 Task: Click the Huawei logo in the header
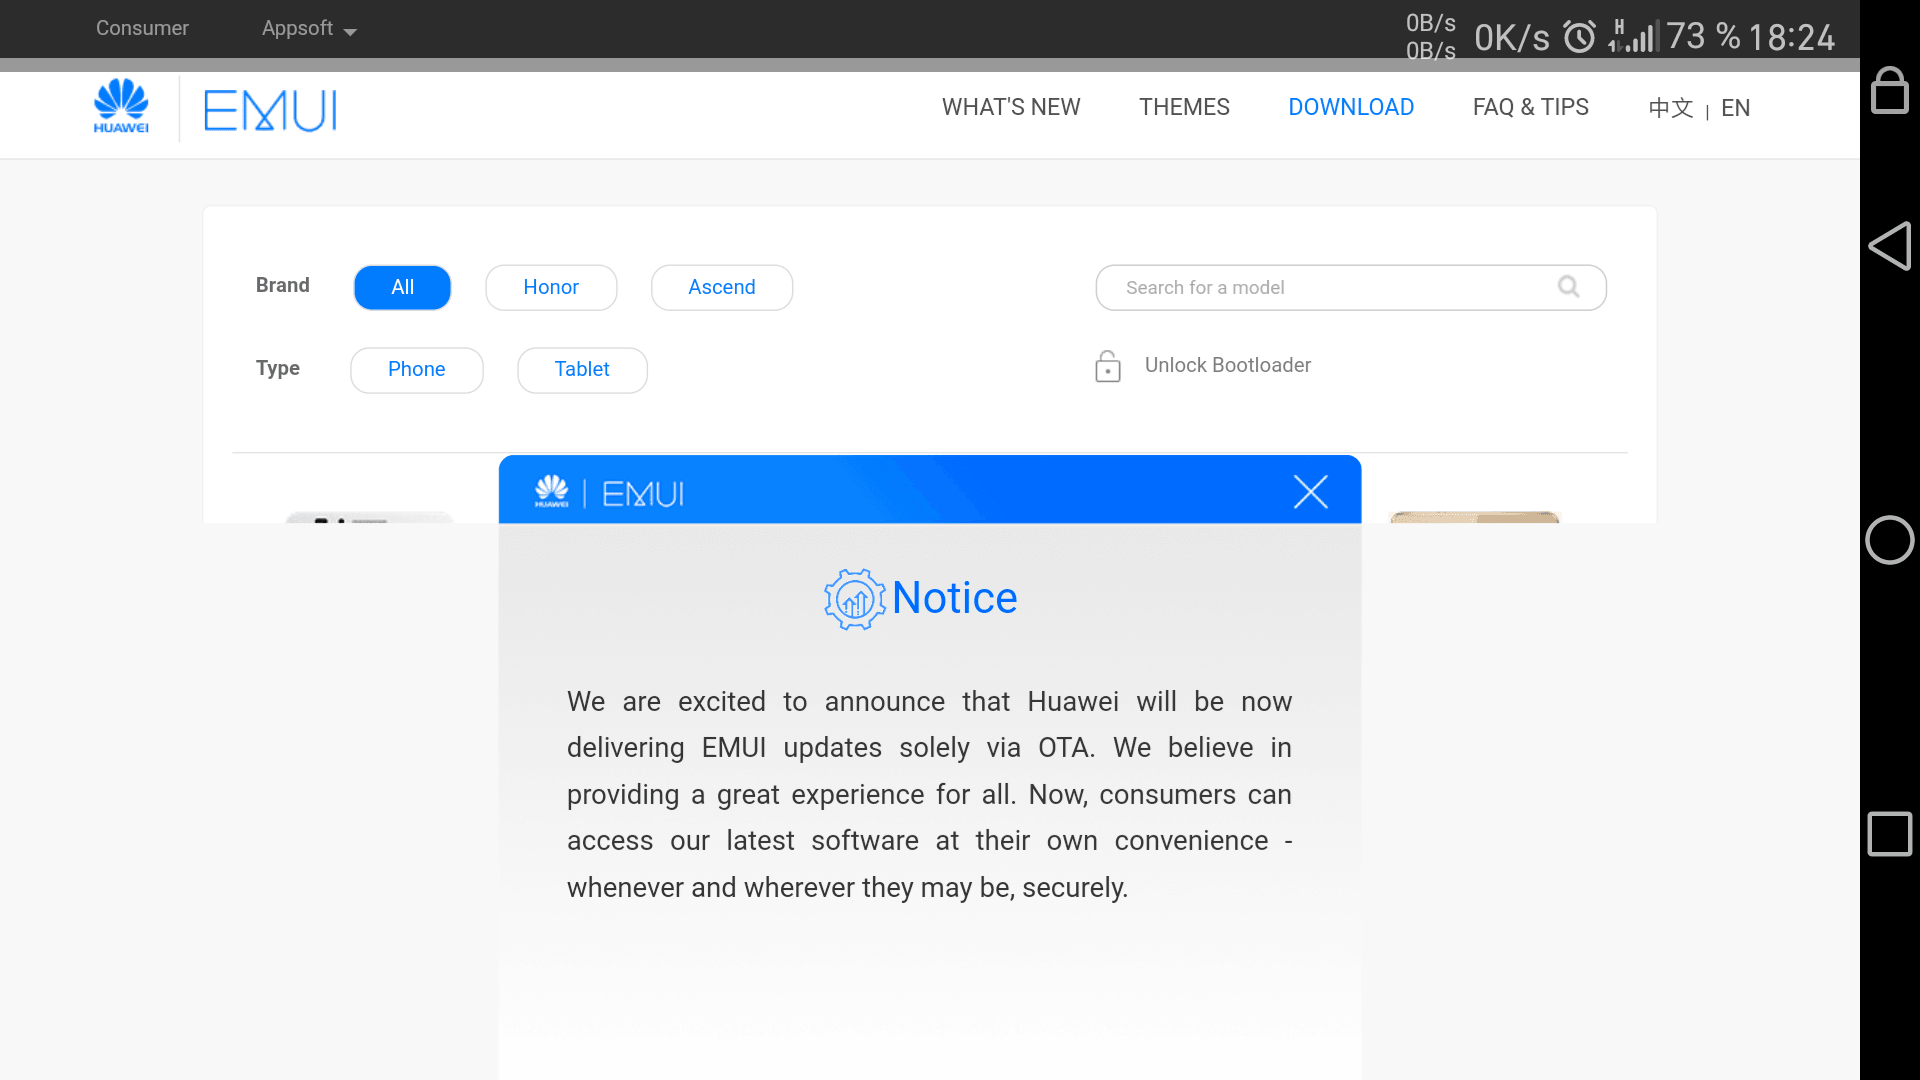[121, 106]
